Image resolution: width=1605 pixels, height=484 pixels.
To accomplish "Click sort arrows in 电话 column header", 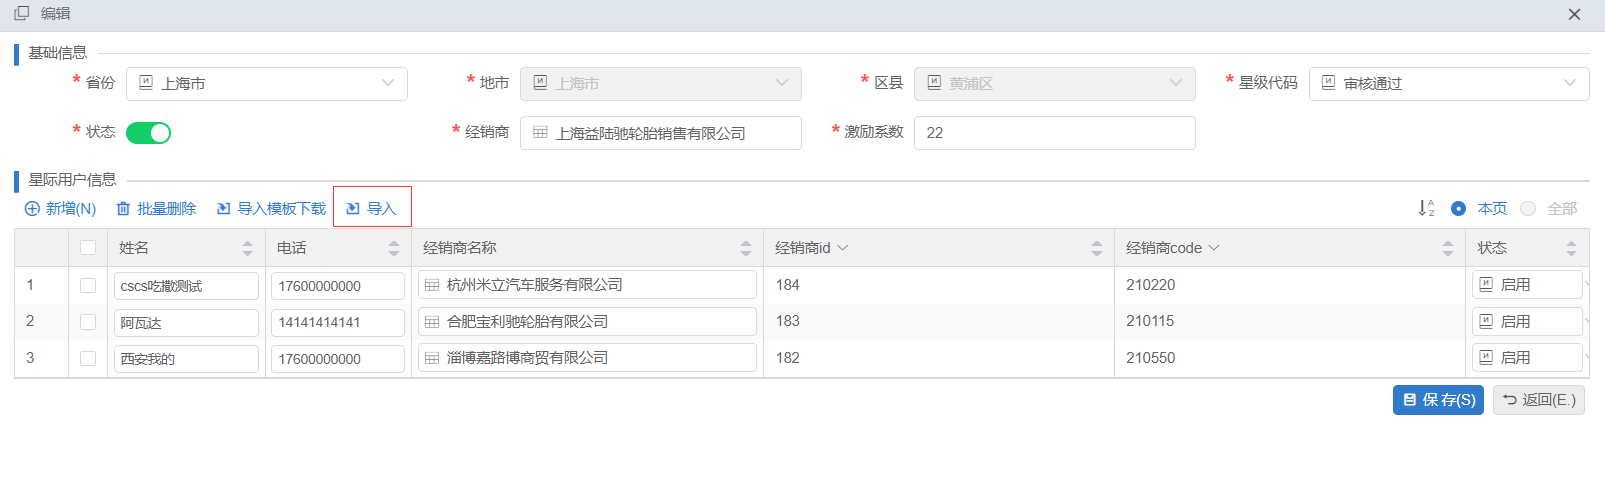I will tap(394, 248).
